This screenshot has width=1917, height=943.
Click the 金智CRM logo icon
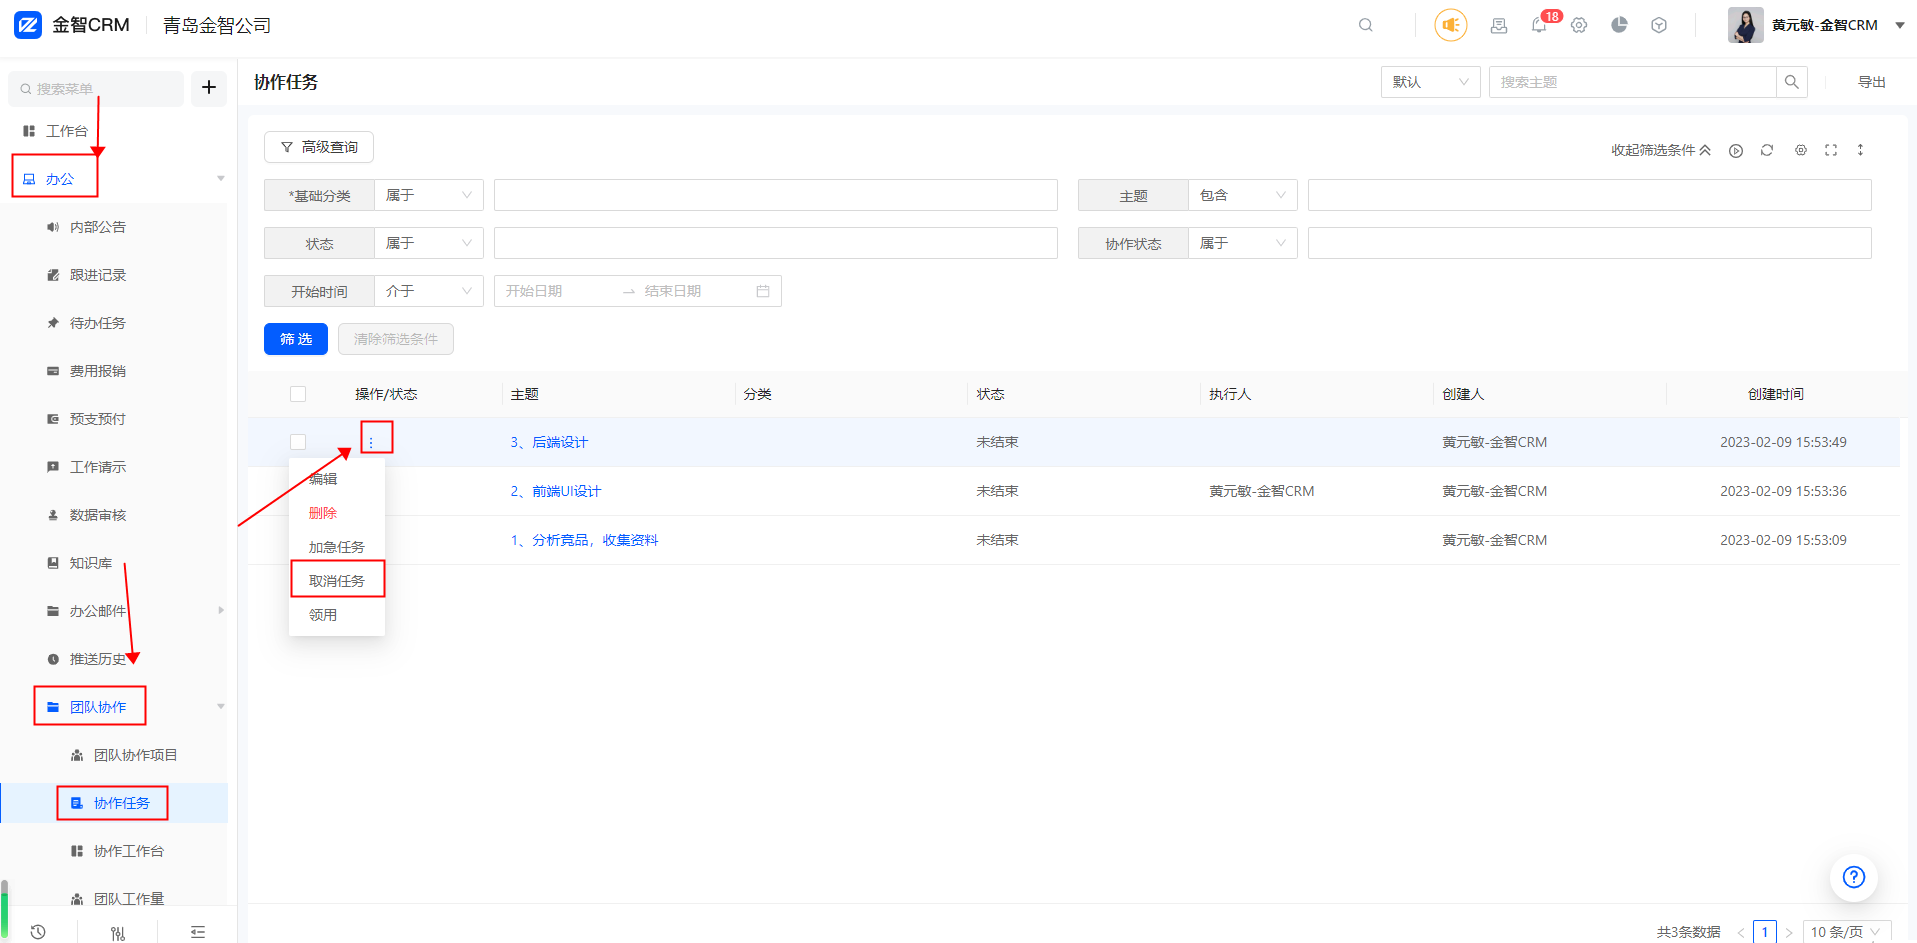click(x=28, y=25)
